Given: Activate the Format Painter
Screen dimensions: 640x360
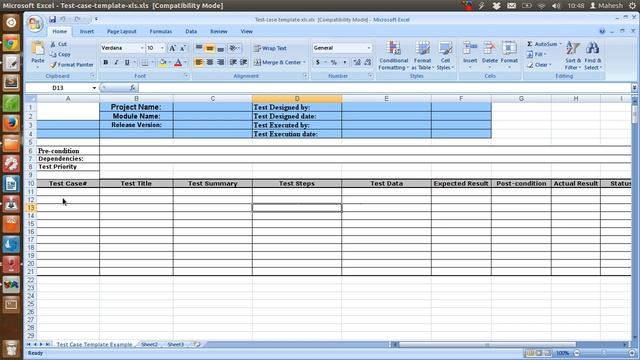Looking at the screenshot, I should coord(71,64).
